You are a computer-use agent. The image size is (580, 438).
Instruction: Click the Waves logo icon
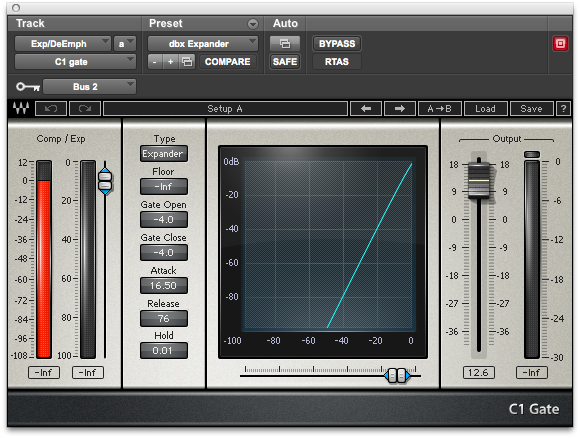(21, 108)
